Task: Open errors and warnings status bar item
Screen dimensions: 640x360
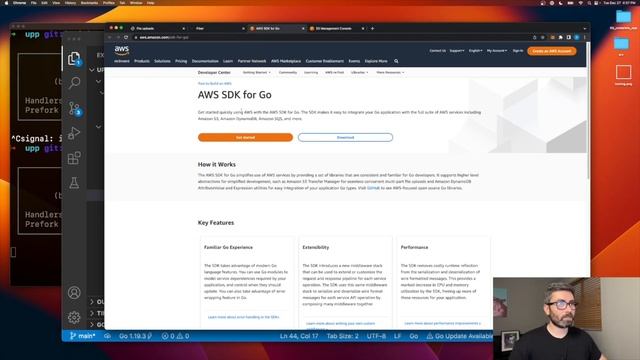Action: (176, 336)
